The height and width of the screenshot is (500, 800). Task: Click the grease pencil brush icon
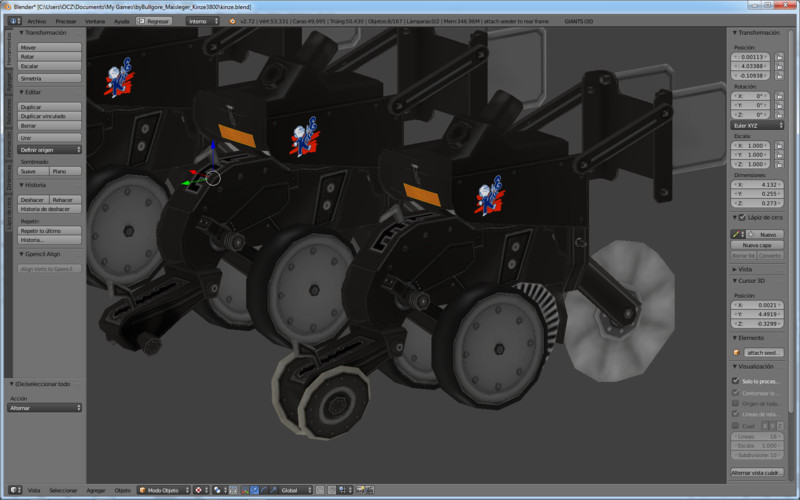click(735, 234)
